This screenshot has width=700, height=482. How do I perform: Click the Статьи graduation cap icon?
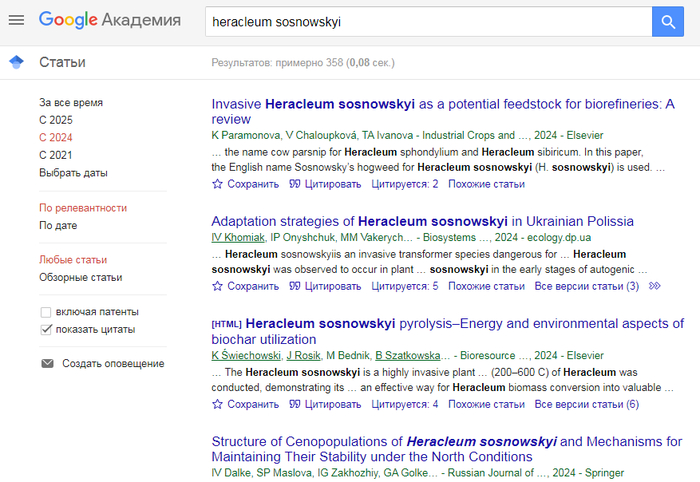16,63
